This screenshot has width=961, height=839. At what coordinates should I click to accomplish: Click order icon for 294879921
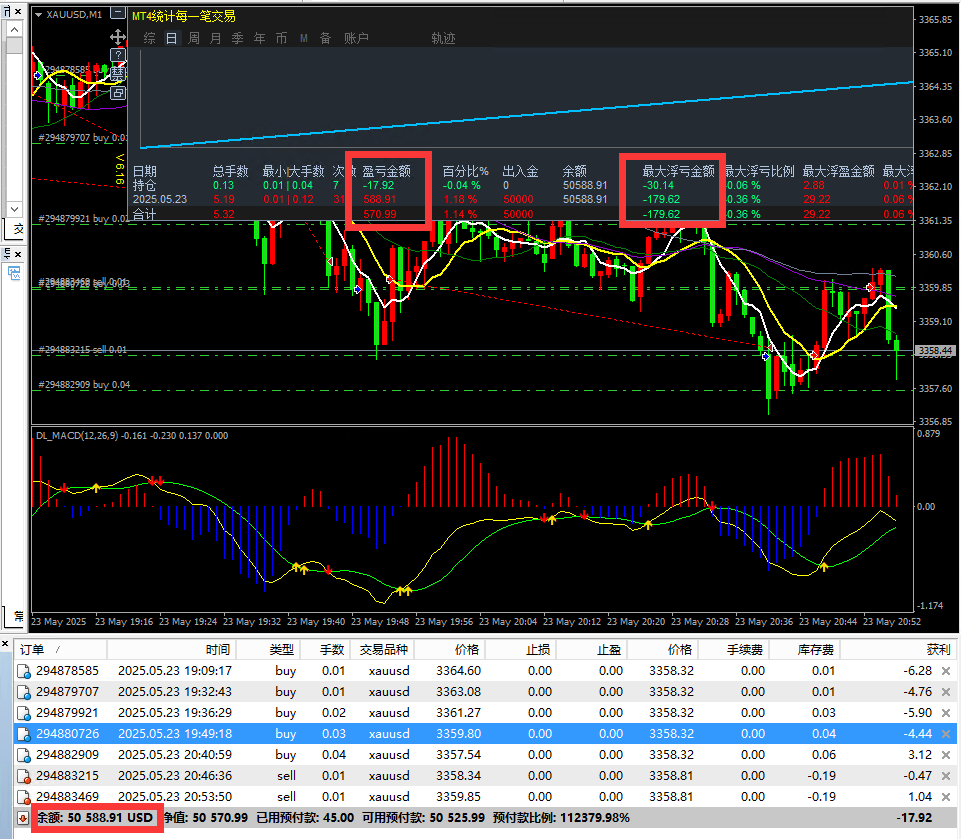click(x=24, y=713)
